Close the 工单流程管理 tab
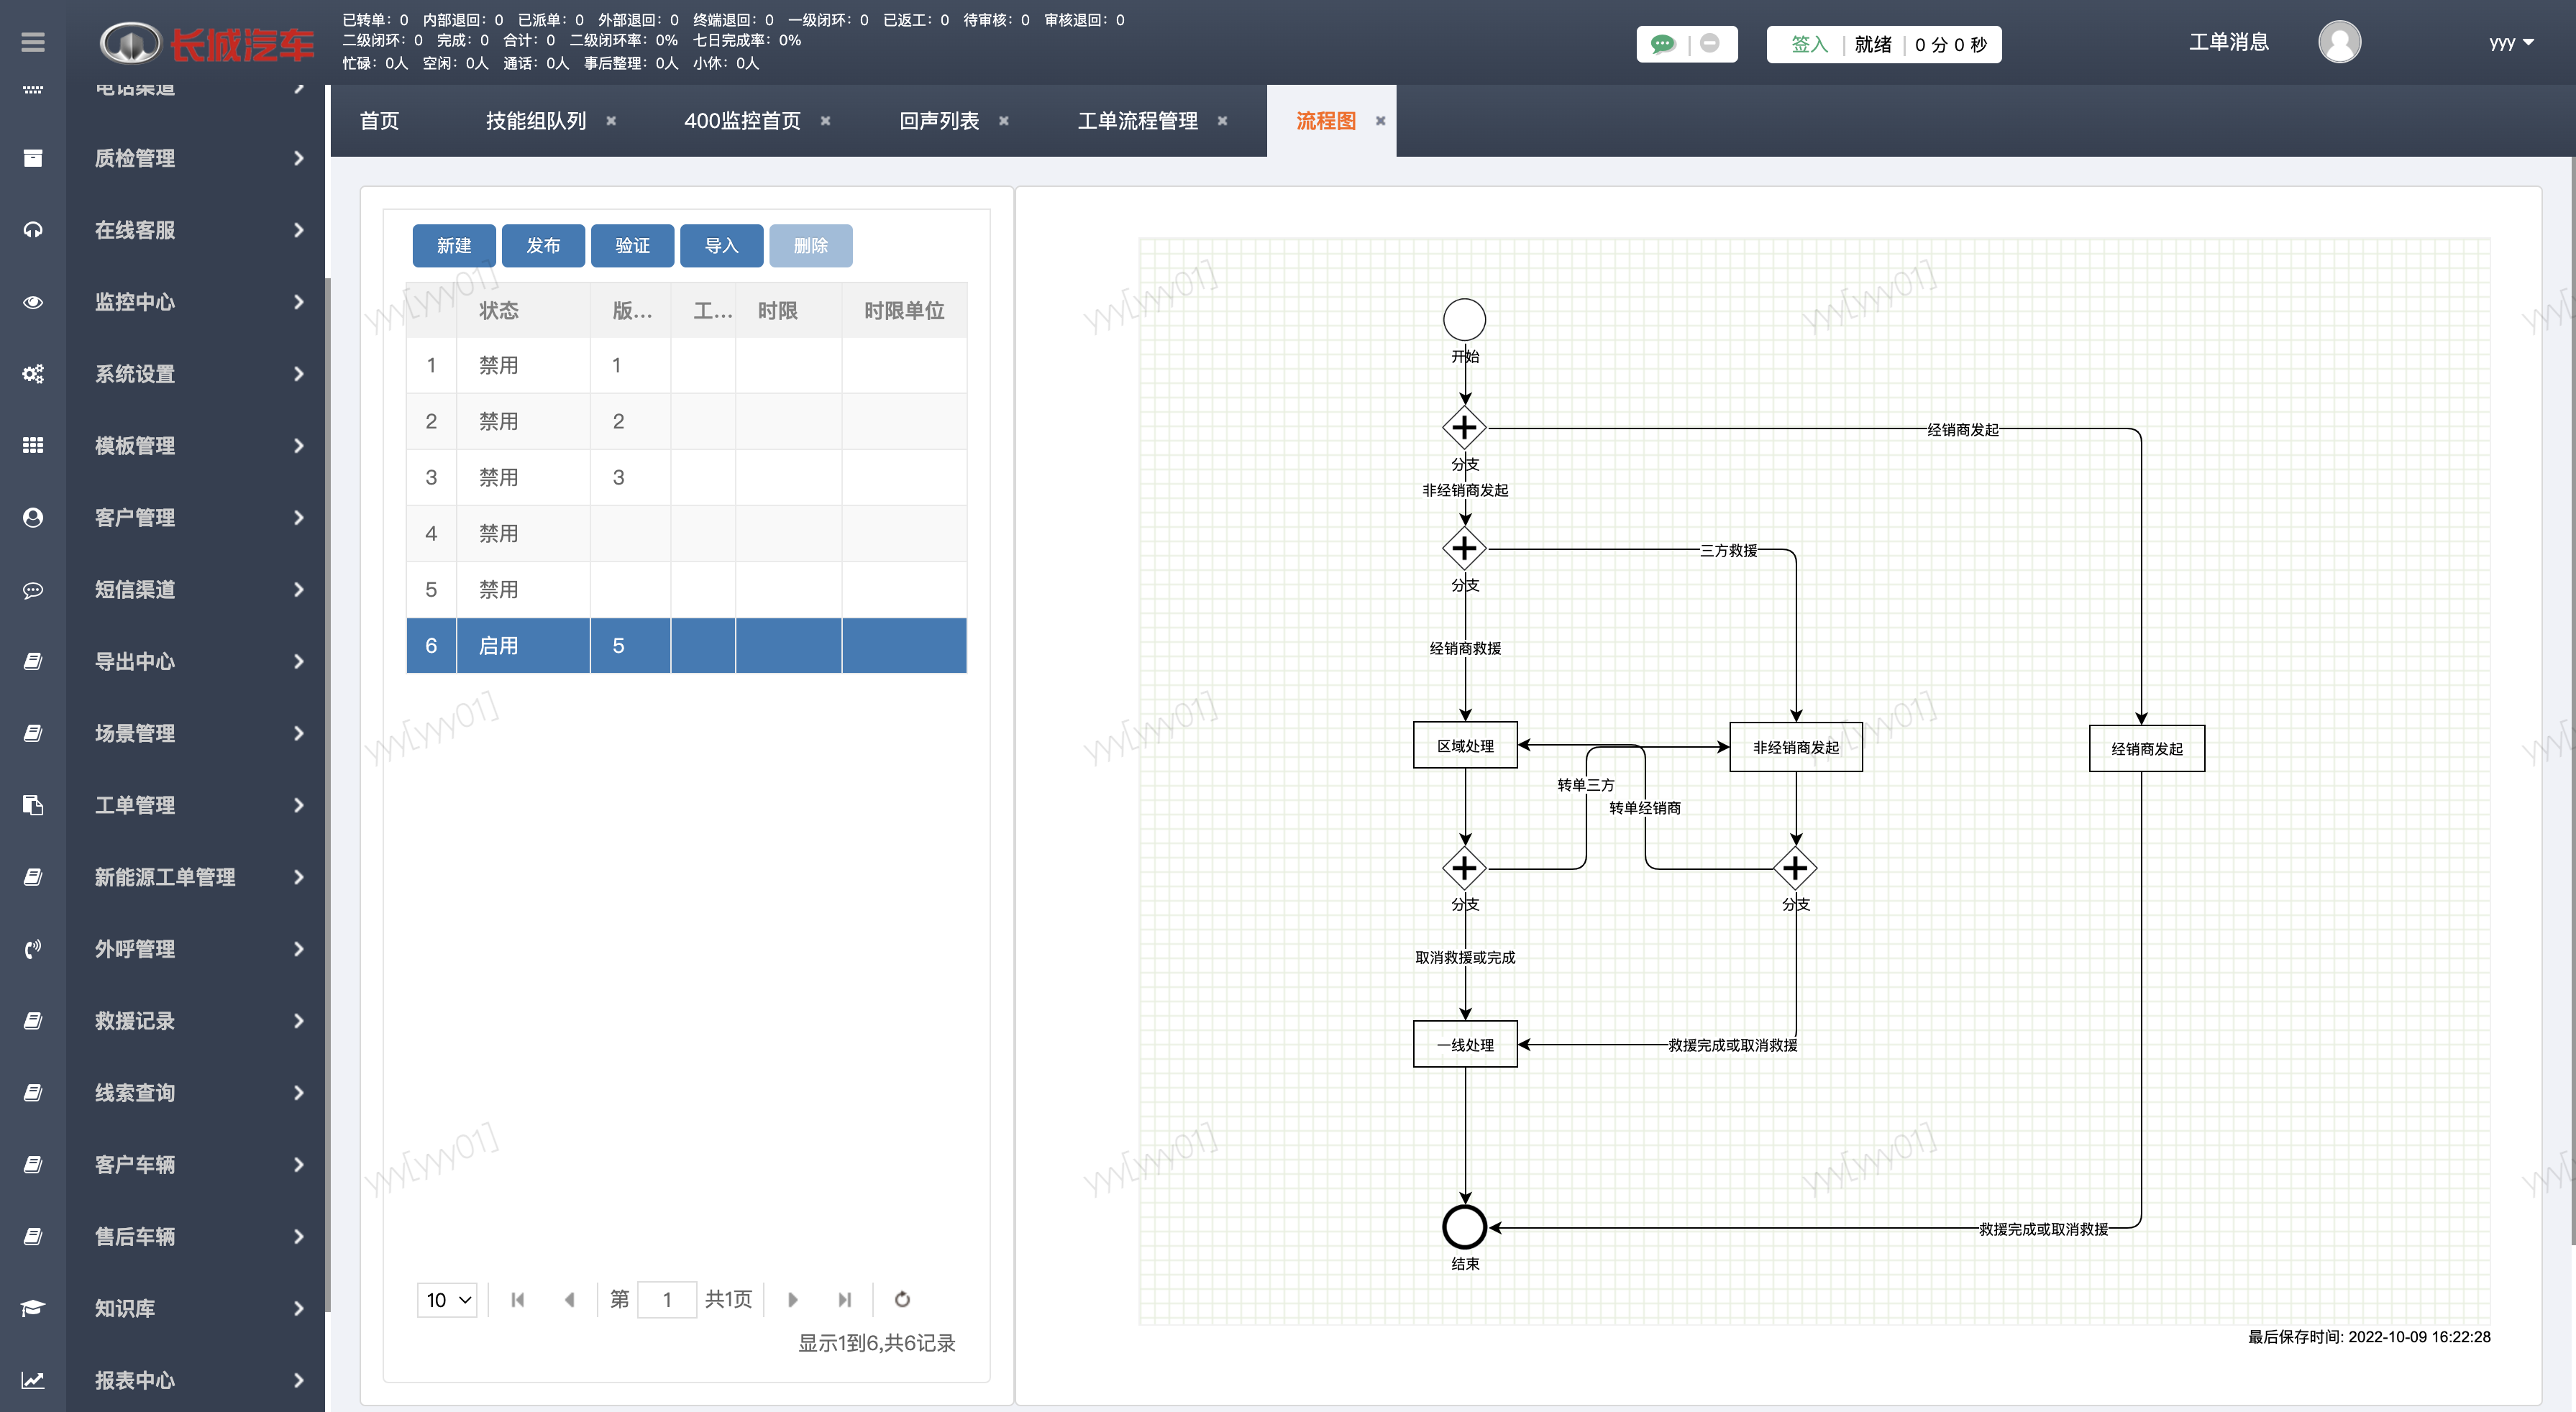The height and width of the screenshot is (1412, 2576). tap(1222, 121)
